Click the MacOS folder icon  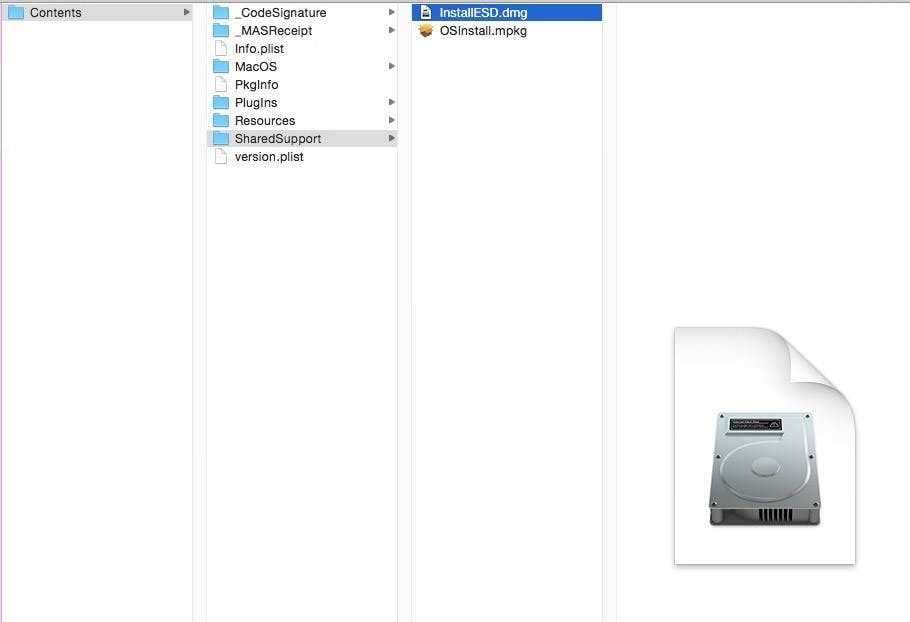pyautogui.click(x=221, y=66)
